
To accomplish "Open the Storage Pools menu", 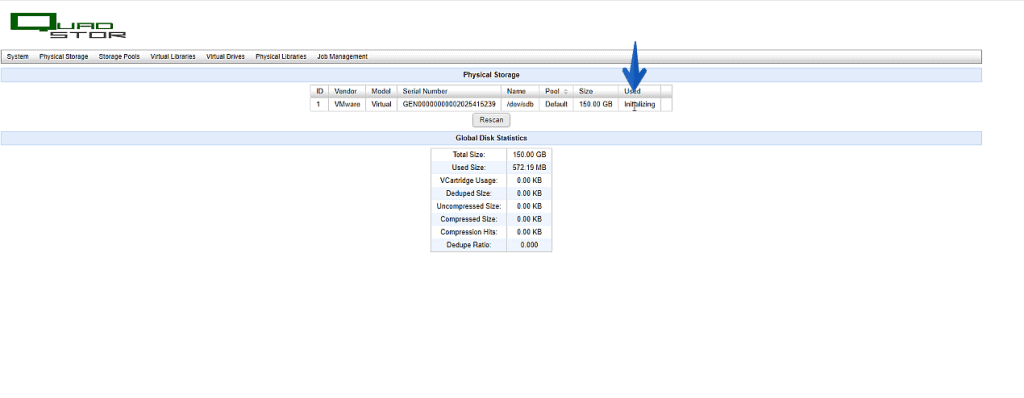I will pos(119,57).
